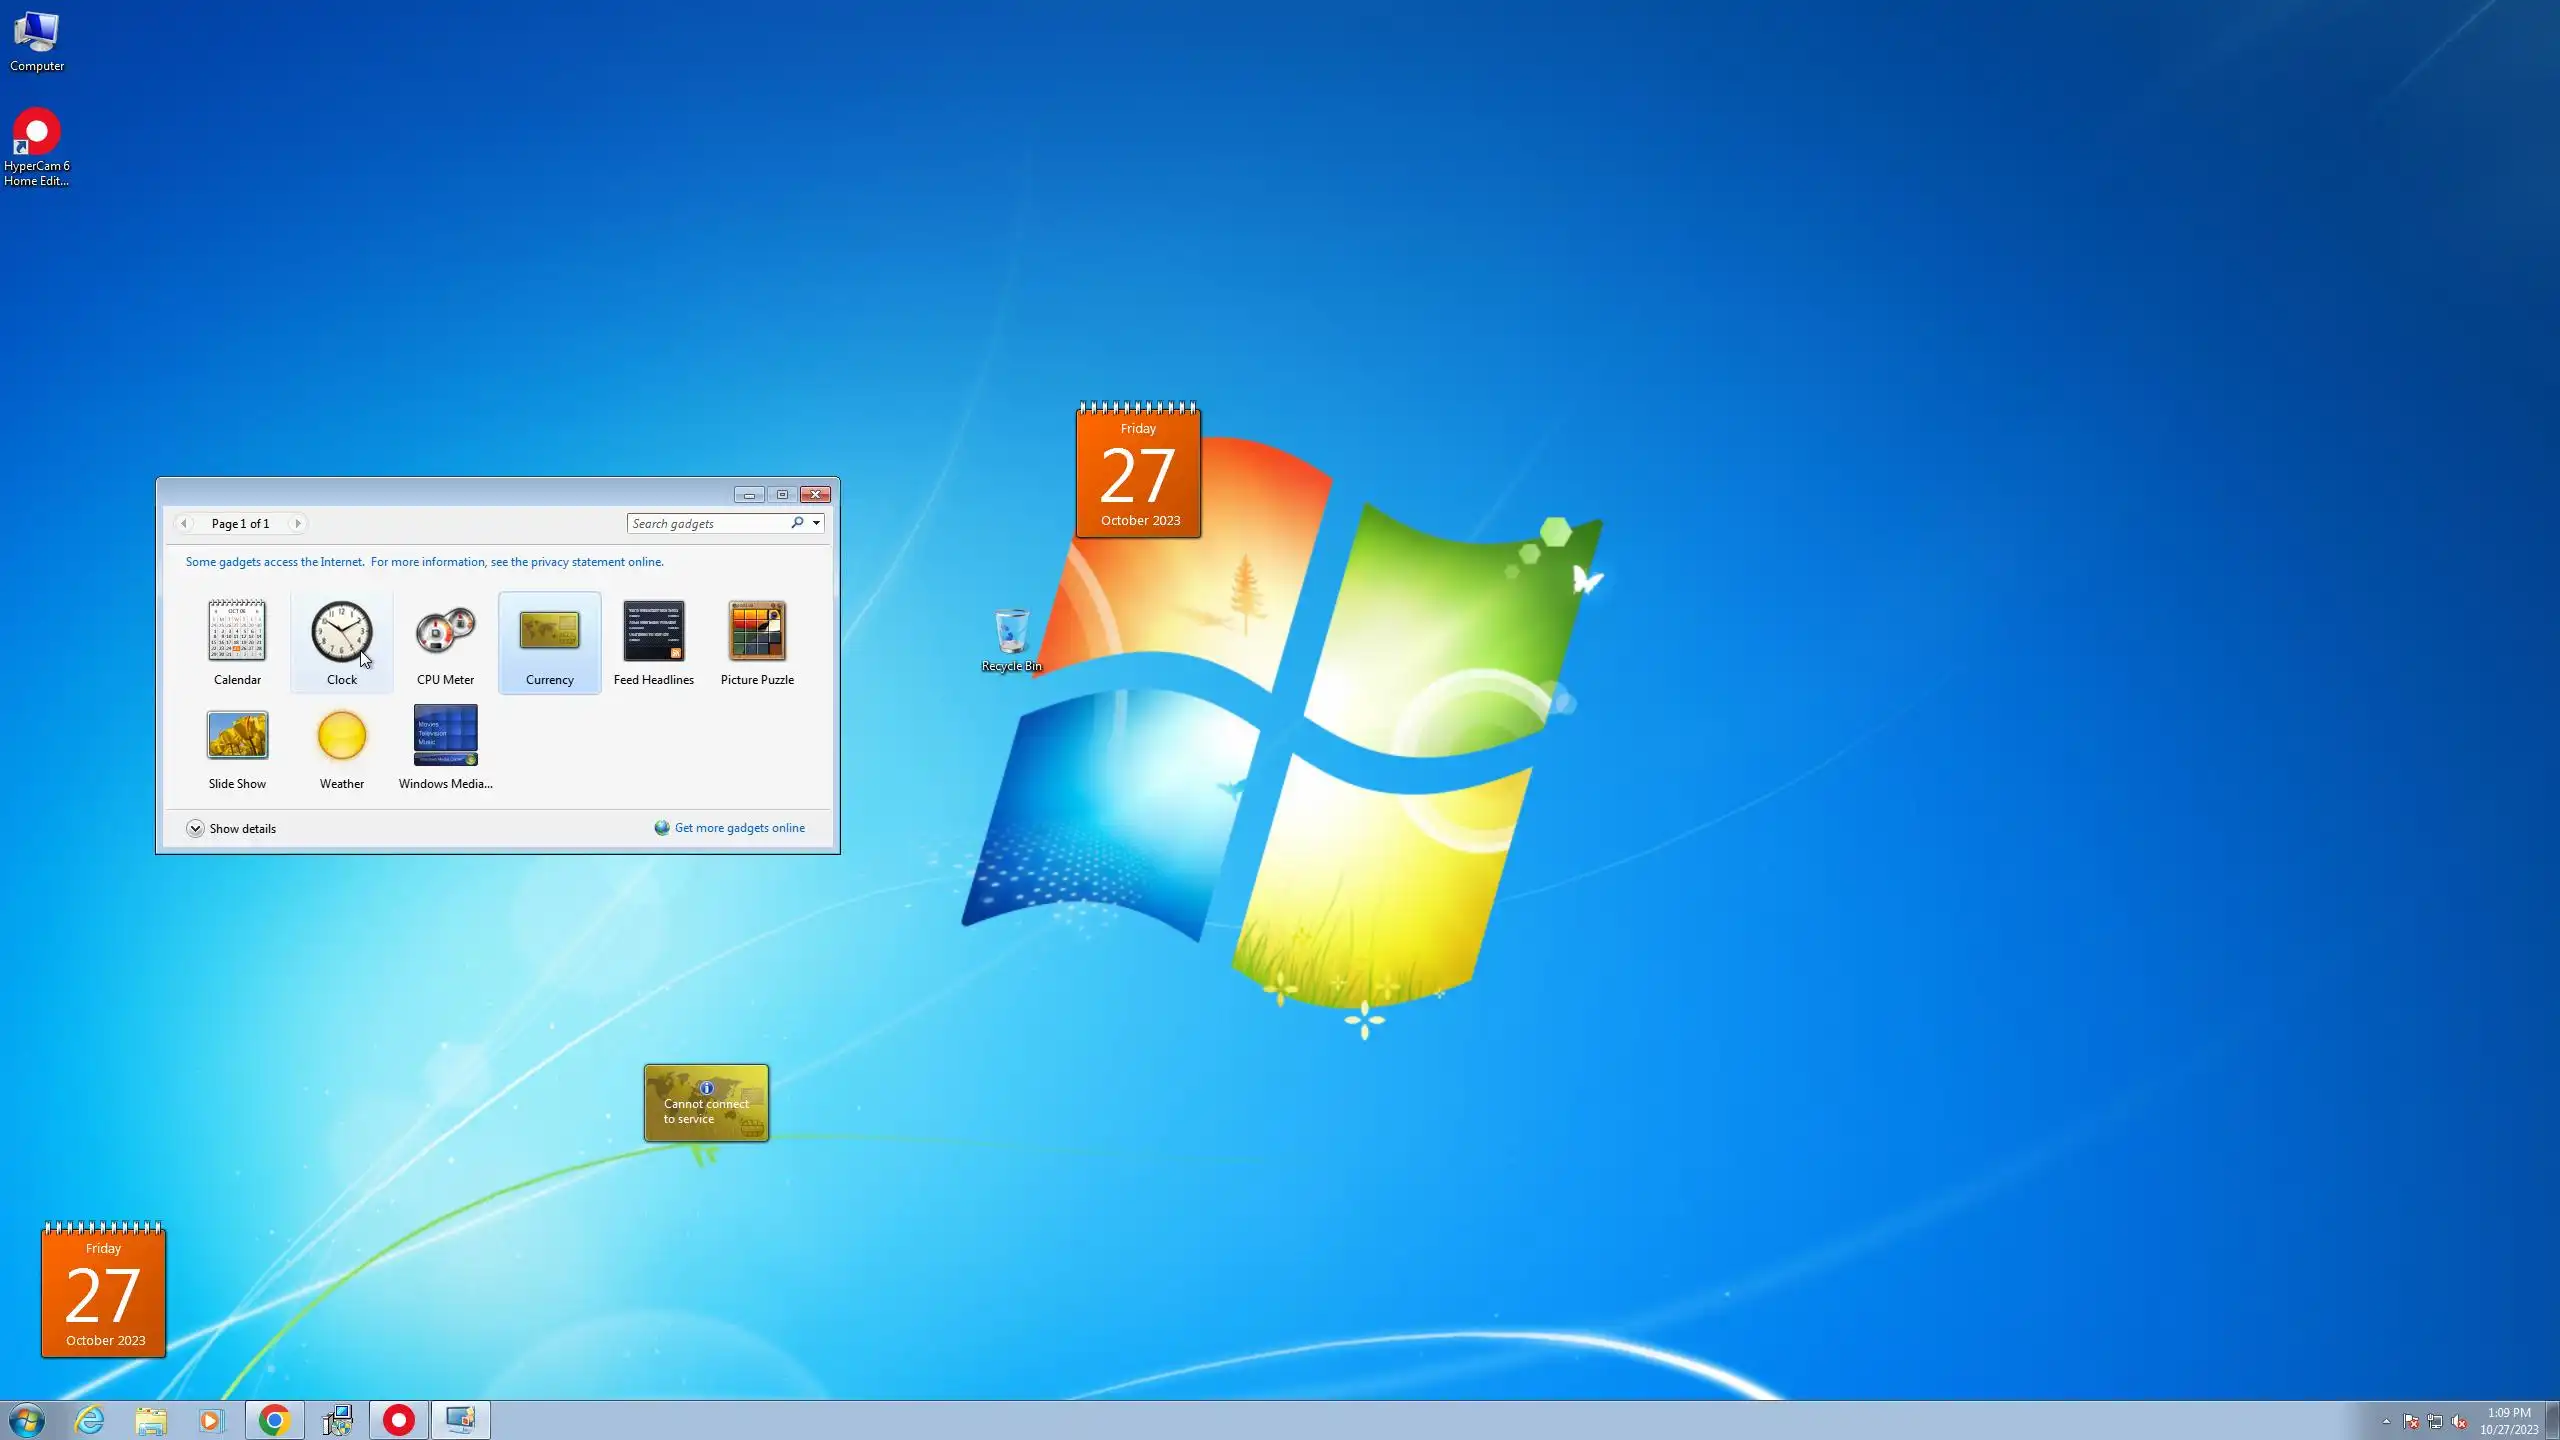Image resolution: width=2560 pixels, height=1440 pixels.
Task: Select the Windows Media Center gadget
Action: pyautogui.click(x=445, y=736)
